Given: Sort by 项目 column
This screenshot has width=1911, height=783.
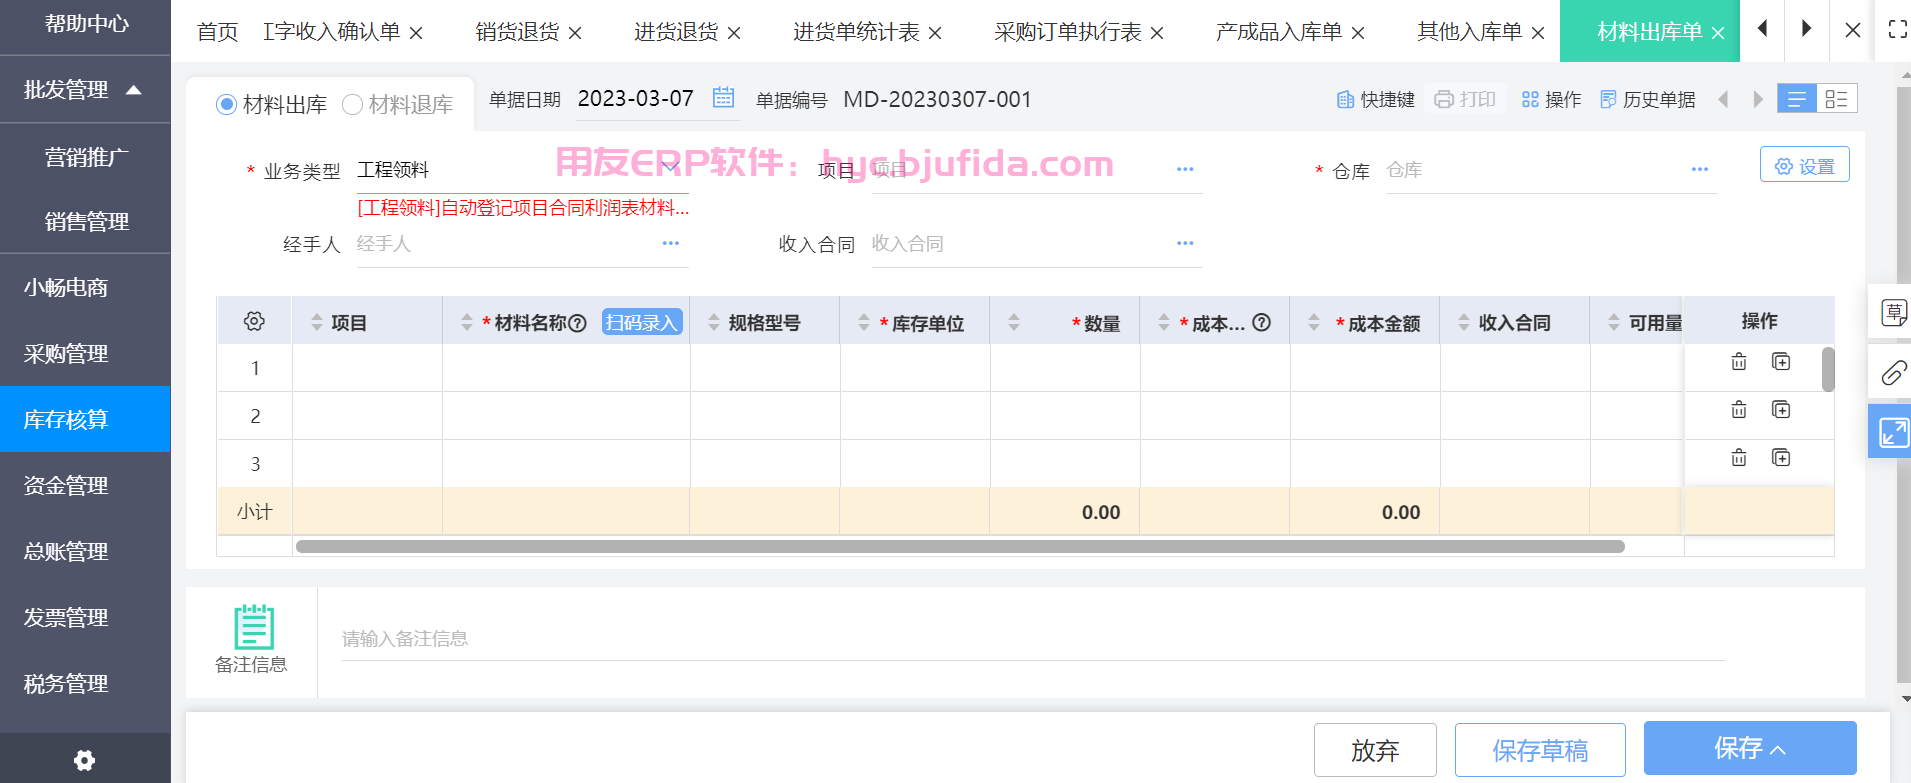Looking at the screenshot, I should pos(317,322).
